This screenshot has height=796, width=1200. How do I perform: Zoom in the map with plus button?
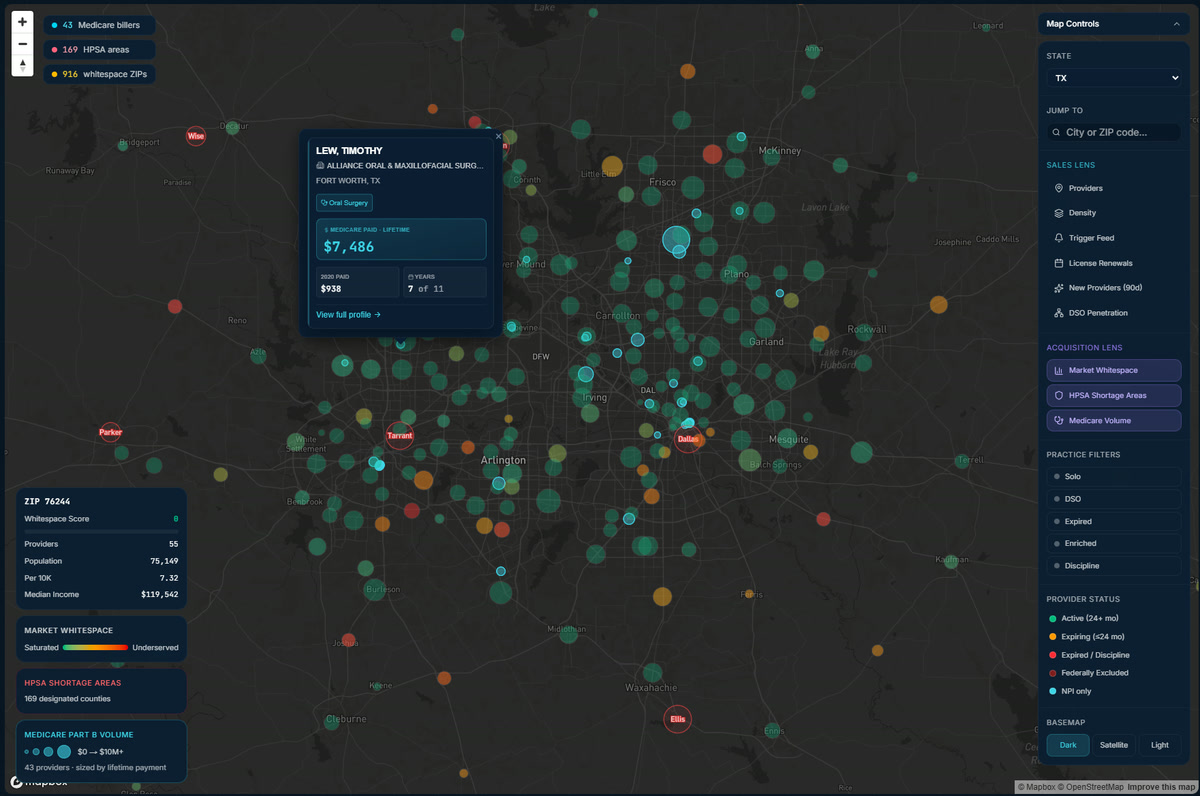pyautogui.click(x=23, y=22)
